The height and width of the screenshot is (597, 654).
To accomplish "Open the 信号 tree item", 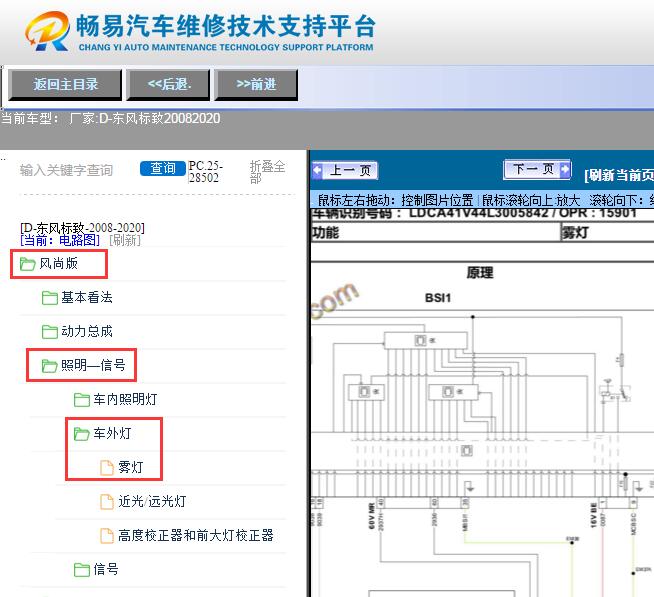I will point(106,569).
